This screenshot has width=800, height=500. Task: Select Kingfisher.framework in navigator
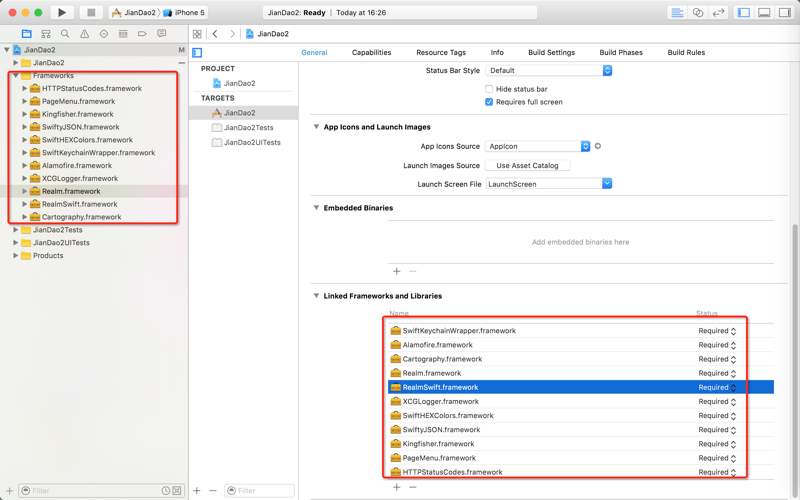point(78,114)
